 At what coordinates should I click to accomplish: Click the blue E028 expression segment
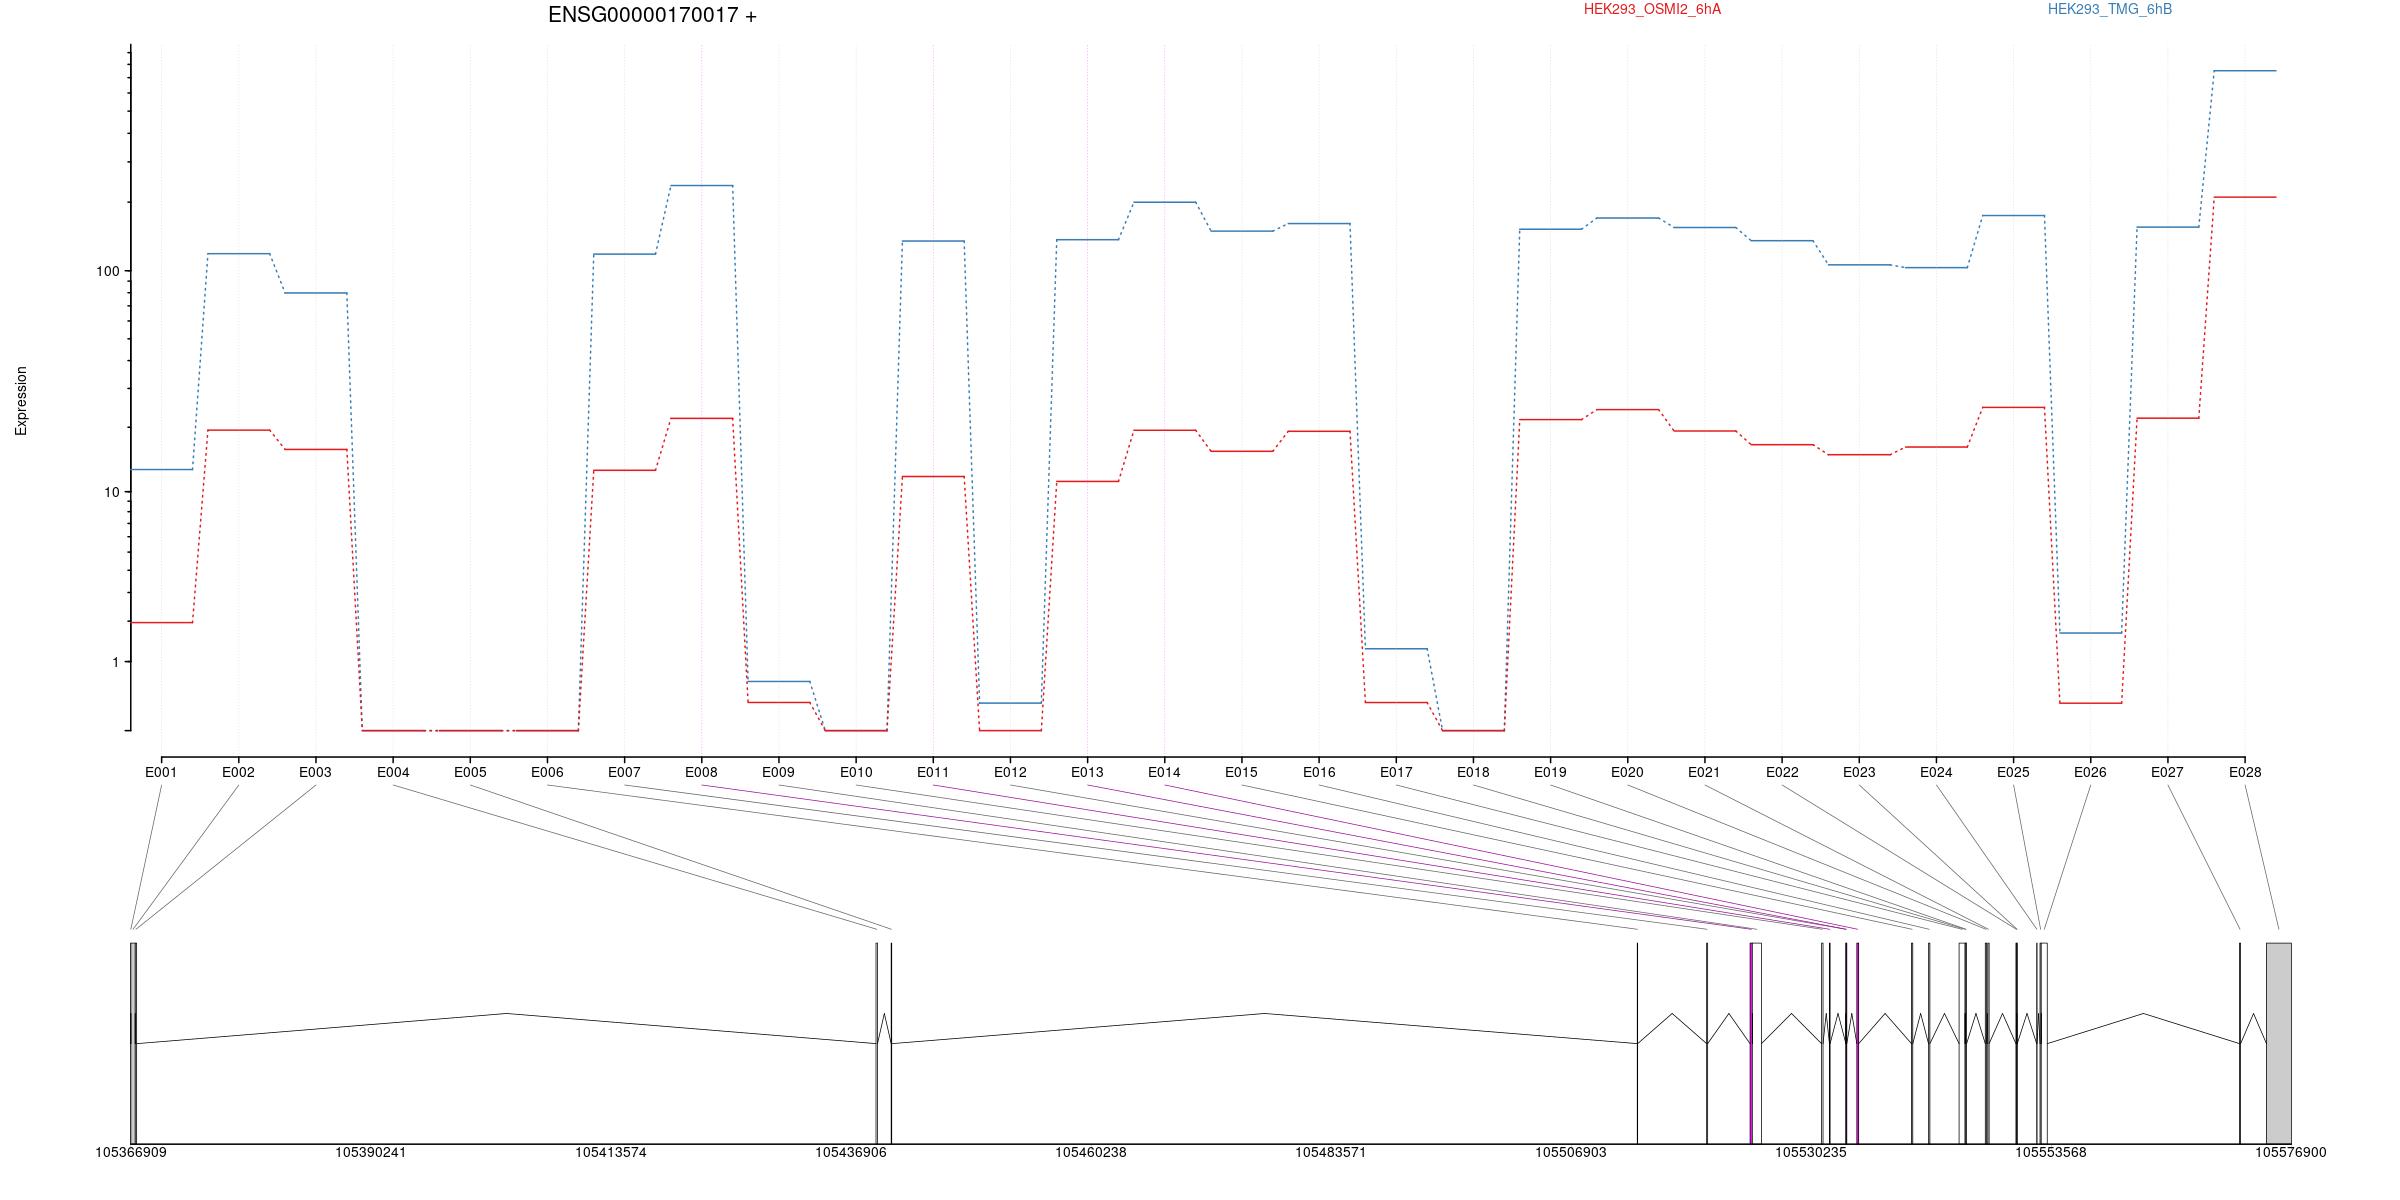[x=2245, y=71]
